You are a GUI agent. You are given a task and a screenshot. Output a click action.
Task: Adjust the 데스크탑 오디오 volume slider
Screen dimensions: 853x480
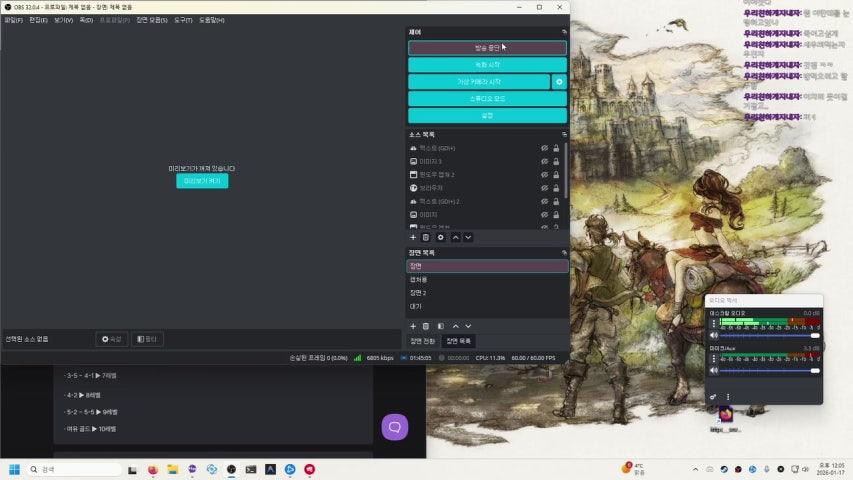[770, 336]
